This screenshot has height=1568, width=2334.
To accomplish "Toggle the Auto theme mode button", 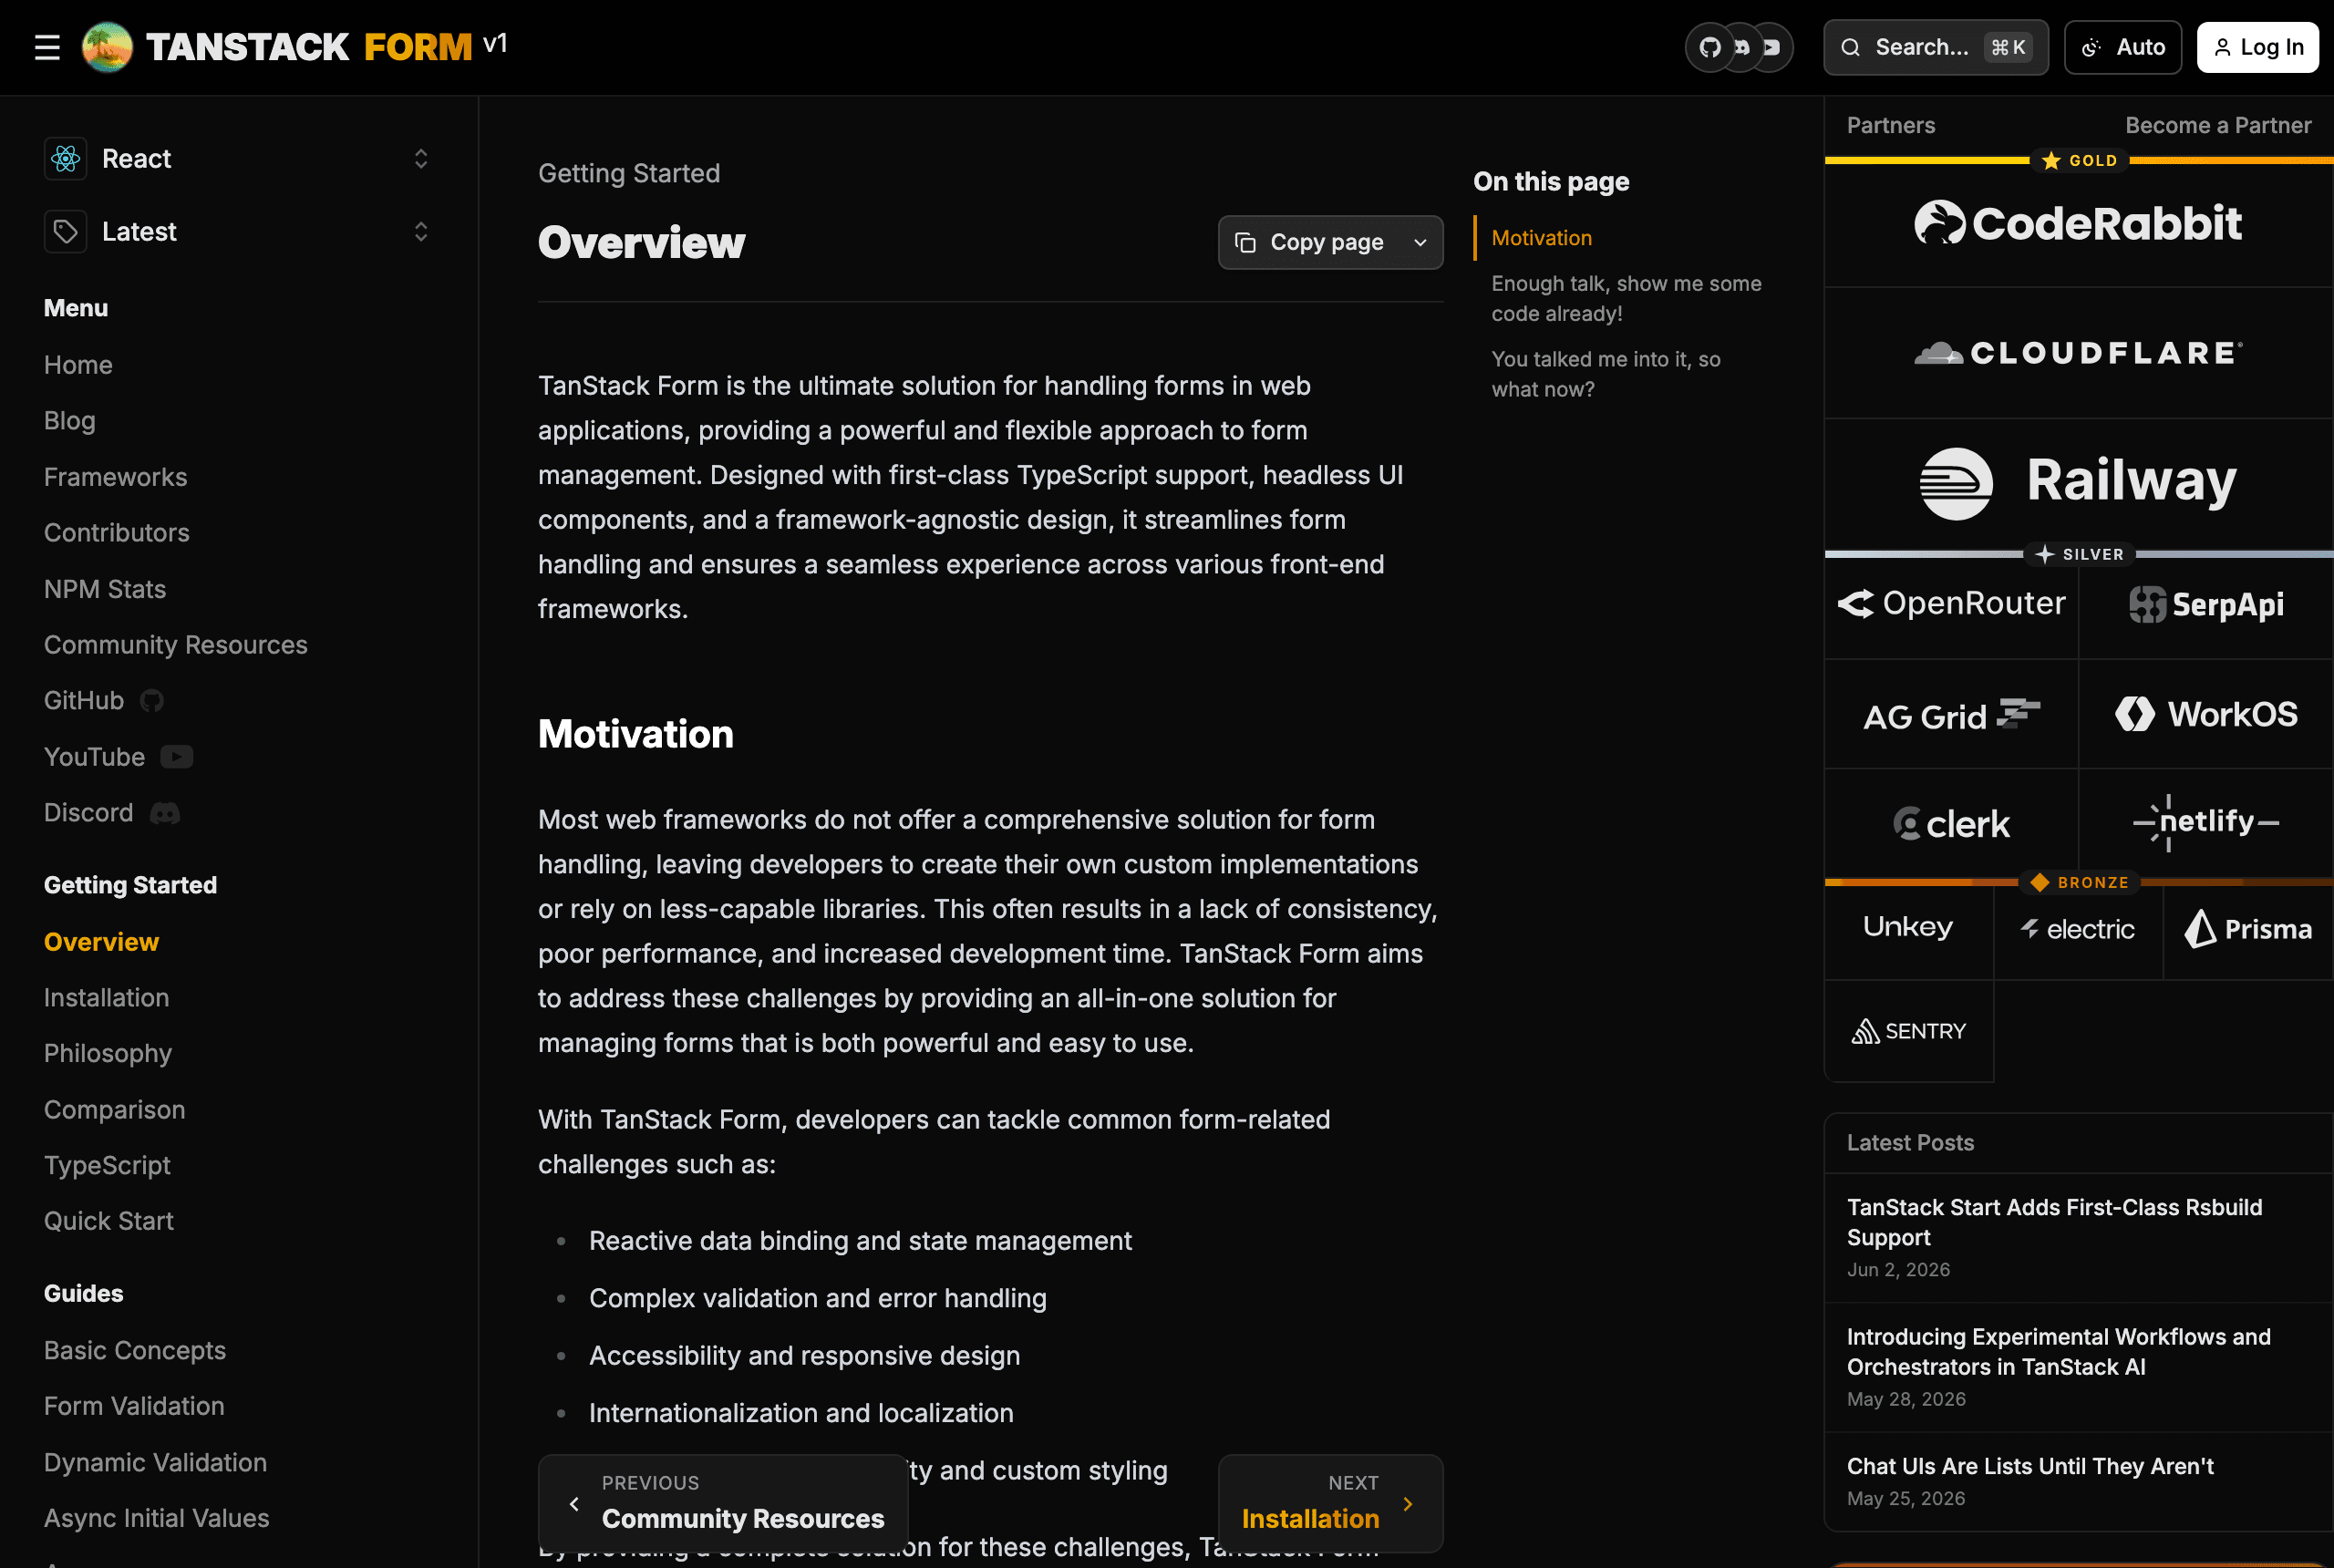I will pyautogui.click(x=2122, y=47).
